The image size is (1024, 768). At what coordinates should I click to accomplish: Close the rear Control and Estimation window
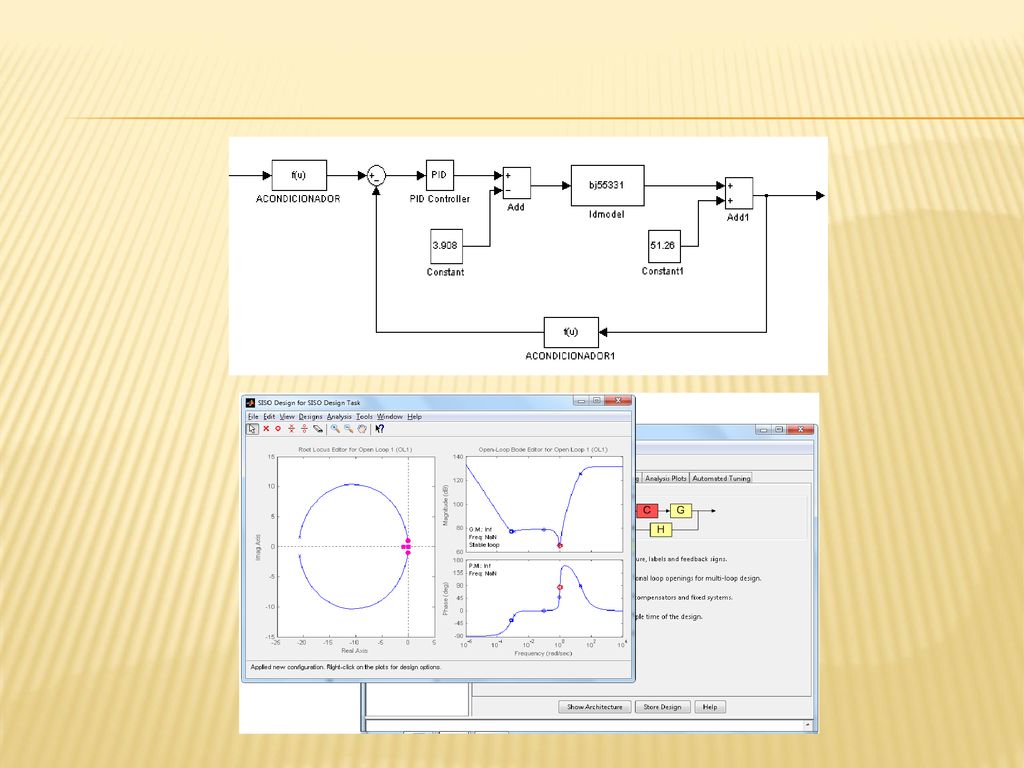tap(799, 430)
